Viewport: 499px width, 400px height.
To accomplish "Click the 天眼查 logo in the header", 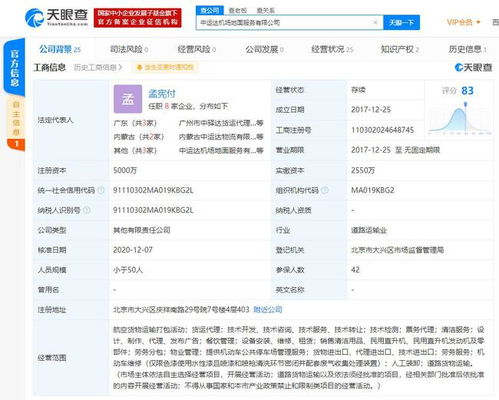I will point(57,17).
